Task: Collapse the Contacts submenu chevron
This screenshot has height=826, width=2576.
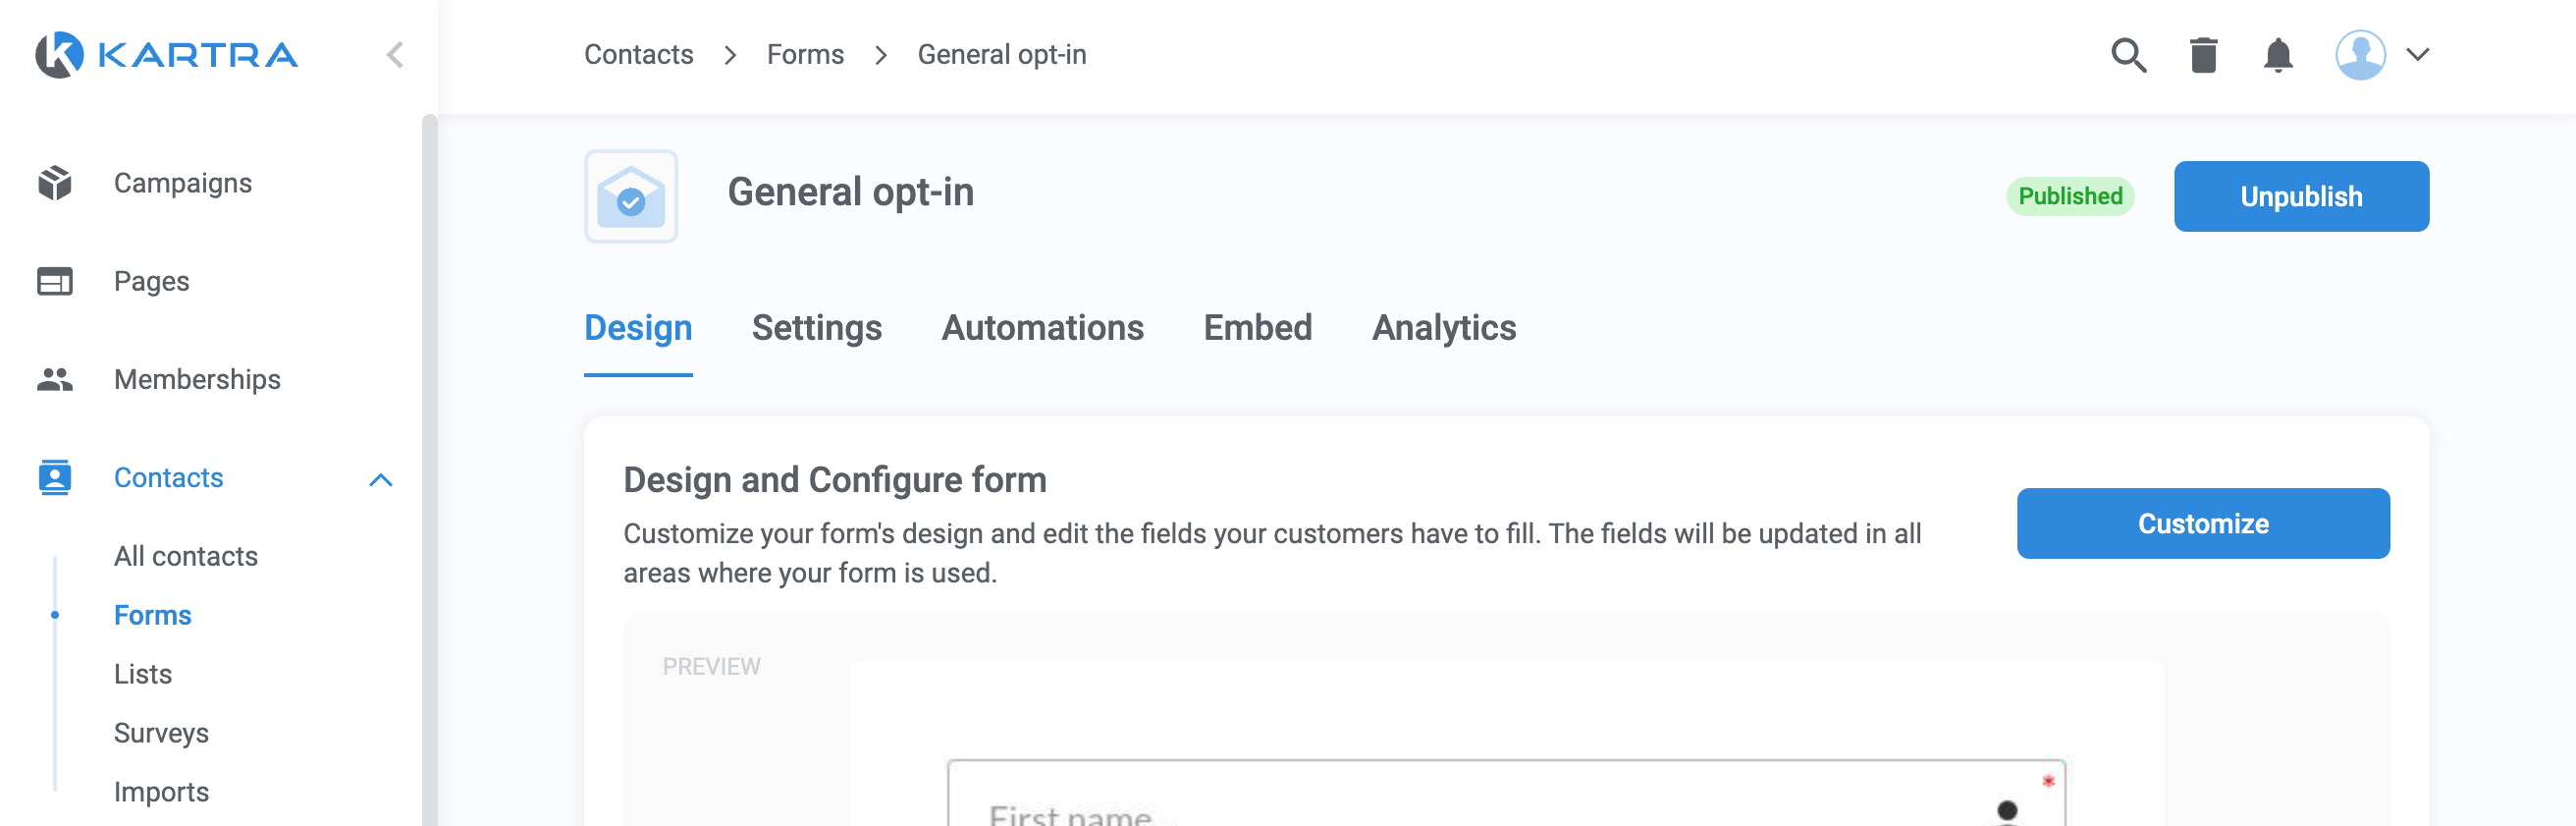Action: click(381, 480)
